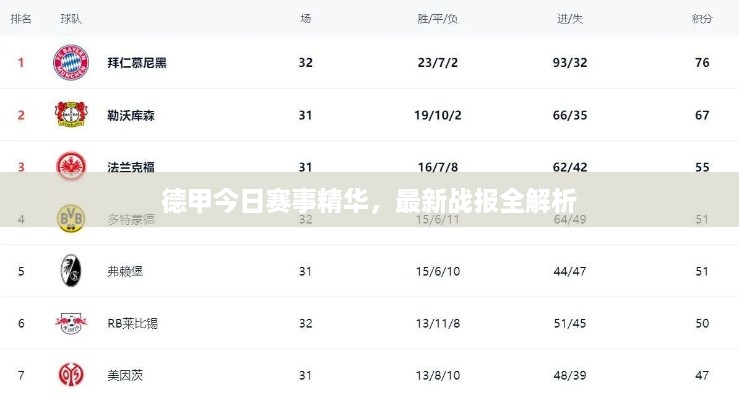Click the SC Freiburg club logo
Screen dimensions: 739x400
pos(71,270)
